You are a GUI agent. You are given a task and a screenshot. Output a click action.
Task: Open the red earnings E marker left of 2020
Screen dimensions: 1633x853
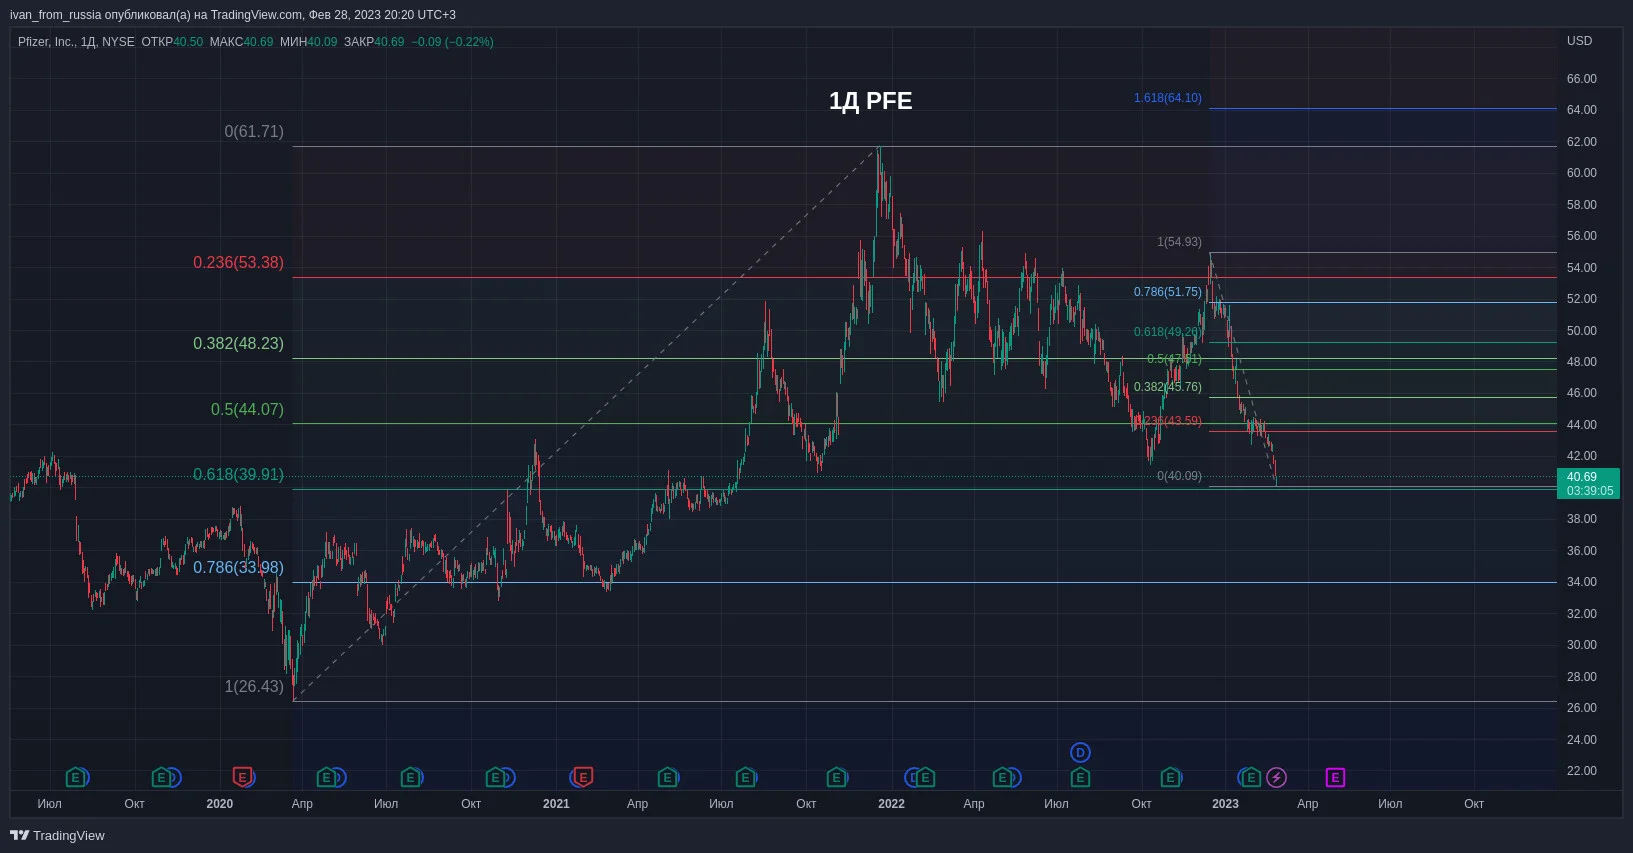(242, 777)
